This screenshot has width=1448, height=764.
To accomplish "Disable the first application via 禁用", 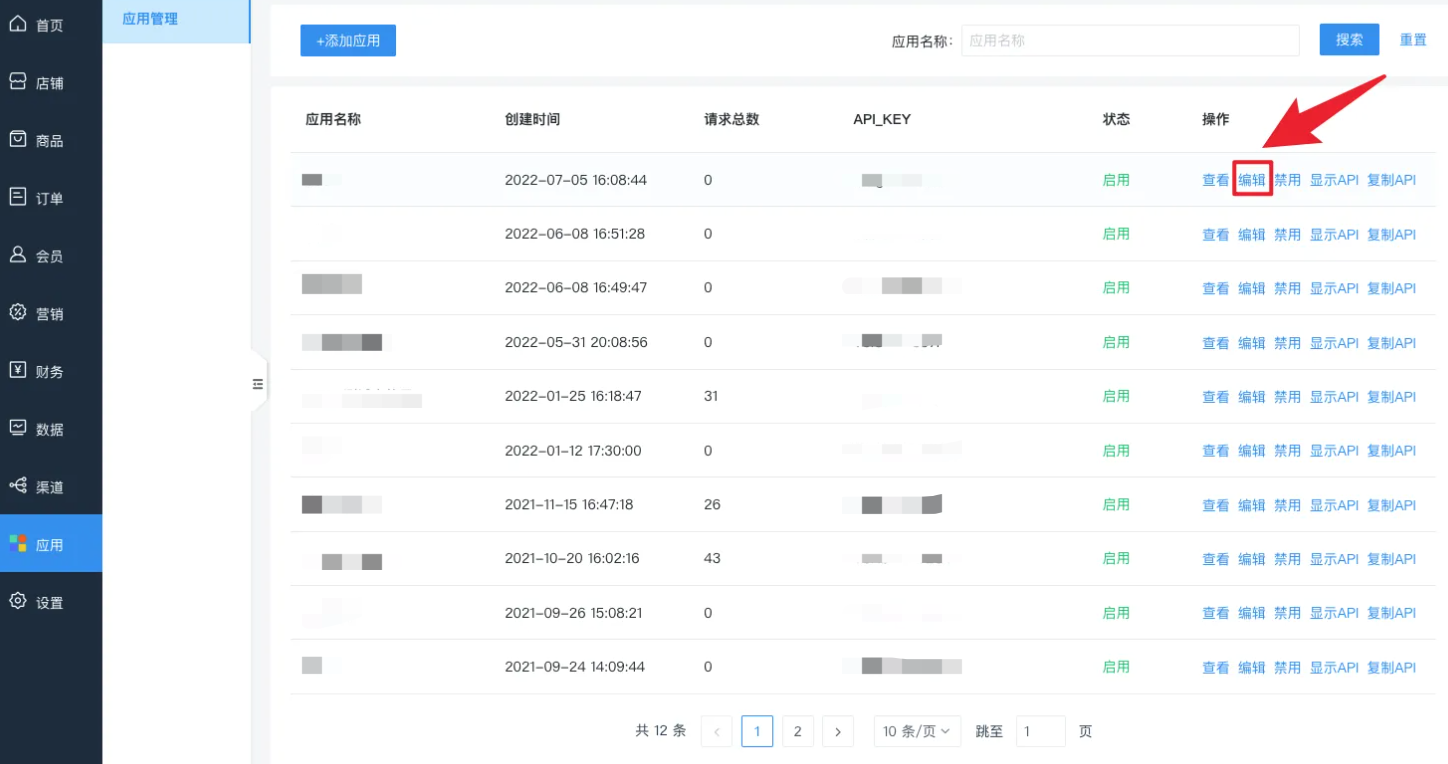I will pyautogui.click(x=1288, y=179).
